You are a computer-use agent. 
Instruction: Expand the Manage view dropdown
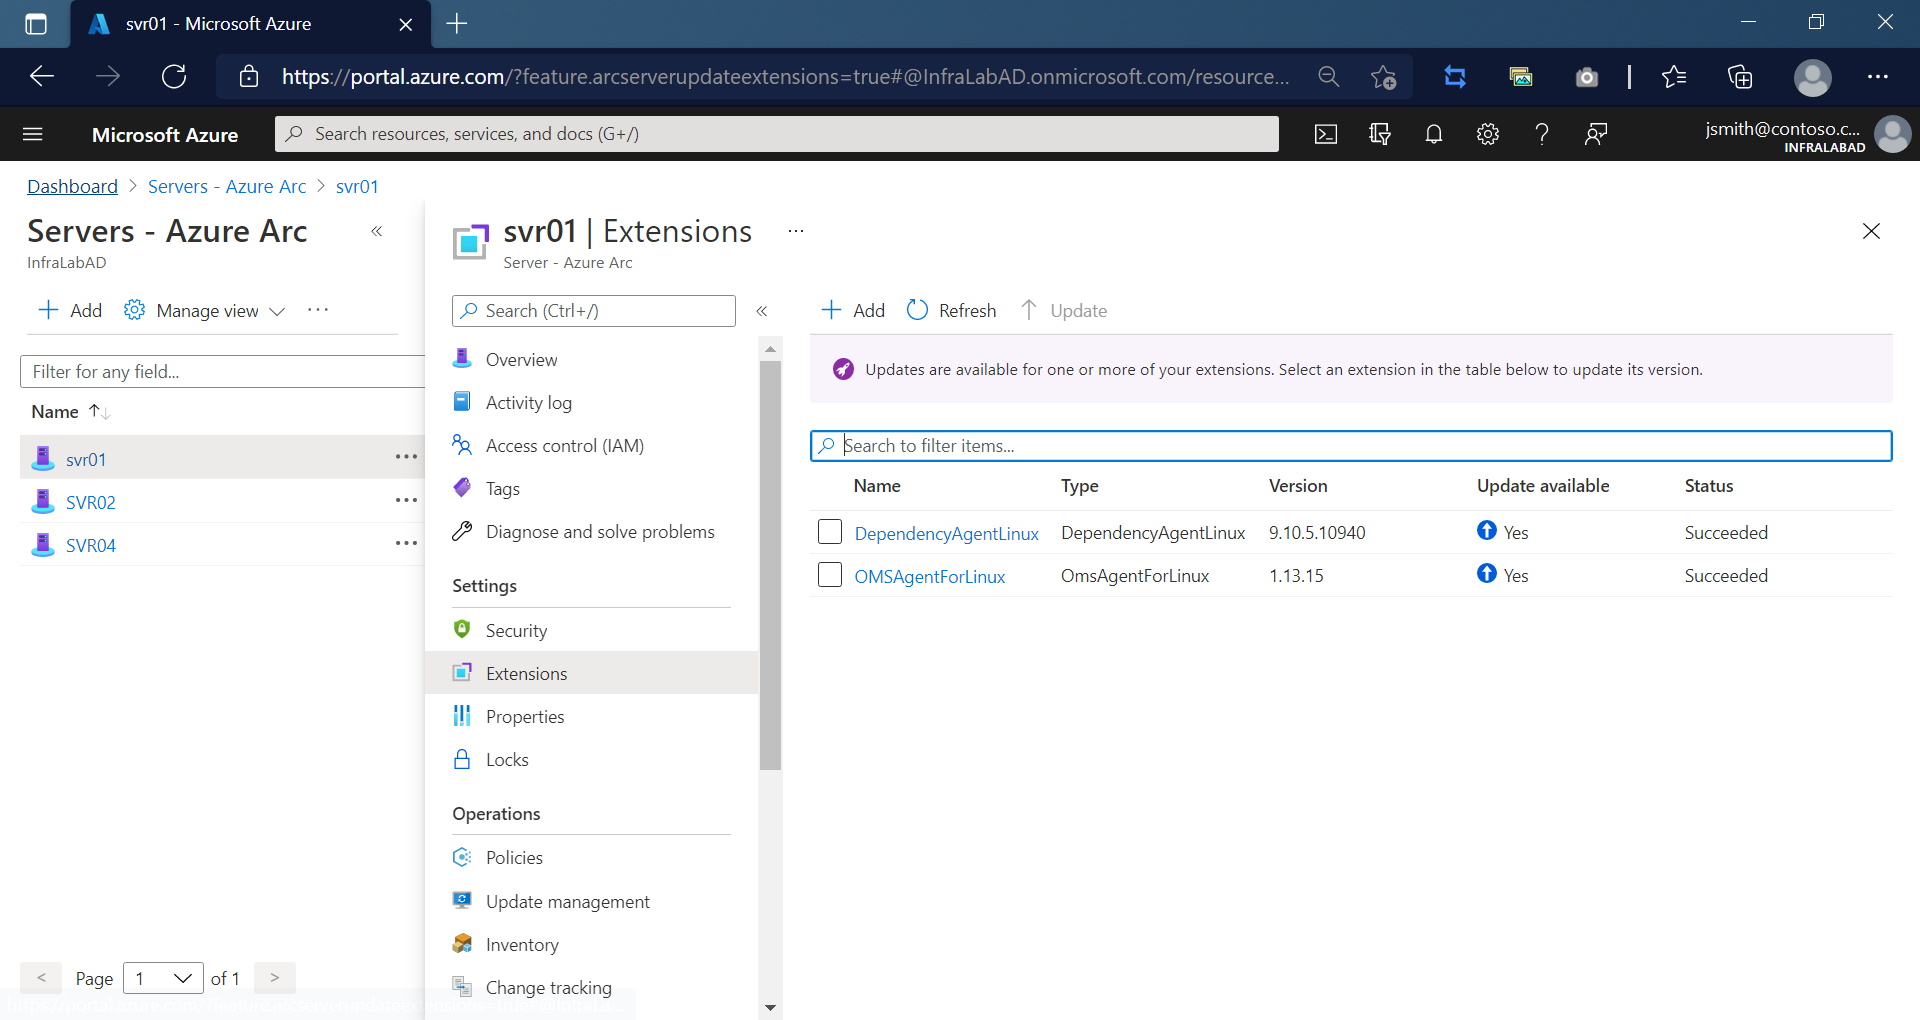[206, 311]
